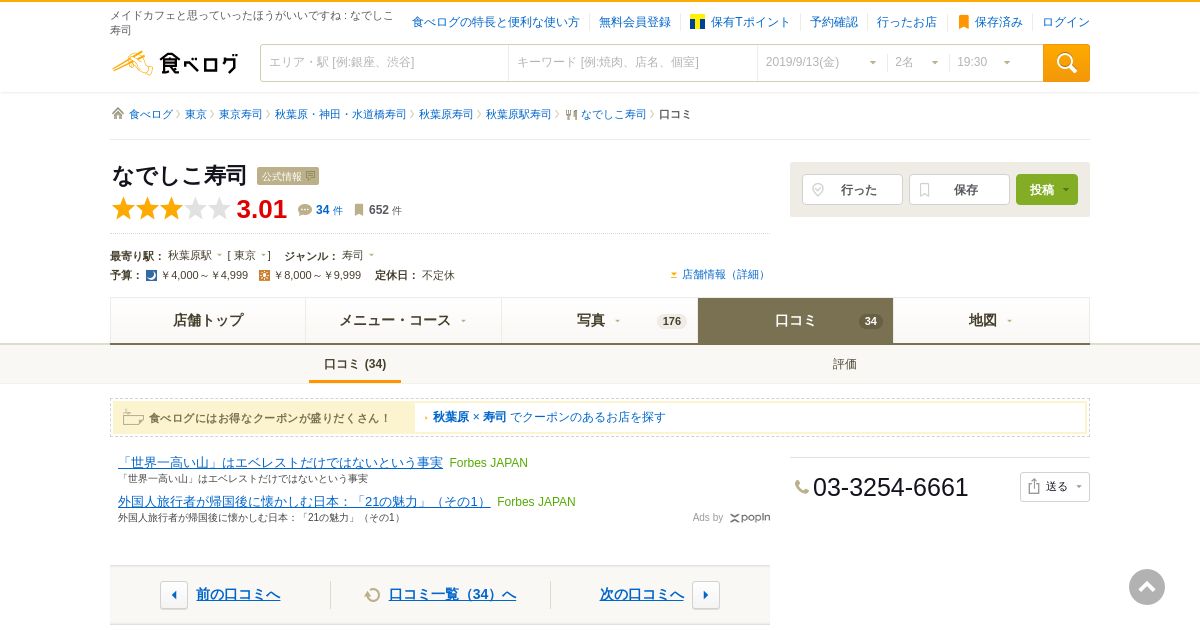This screenshot has height=630, width=1200.
Task: Click the area/station search field
Action: [384, 63]
